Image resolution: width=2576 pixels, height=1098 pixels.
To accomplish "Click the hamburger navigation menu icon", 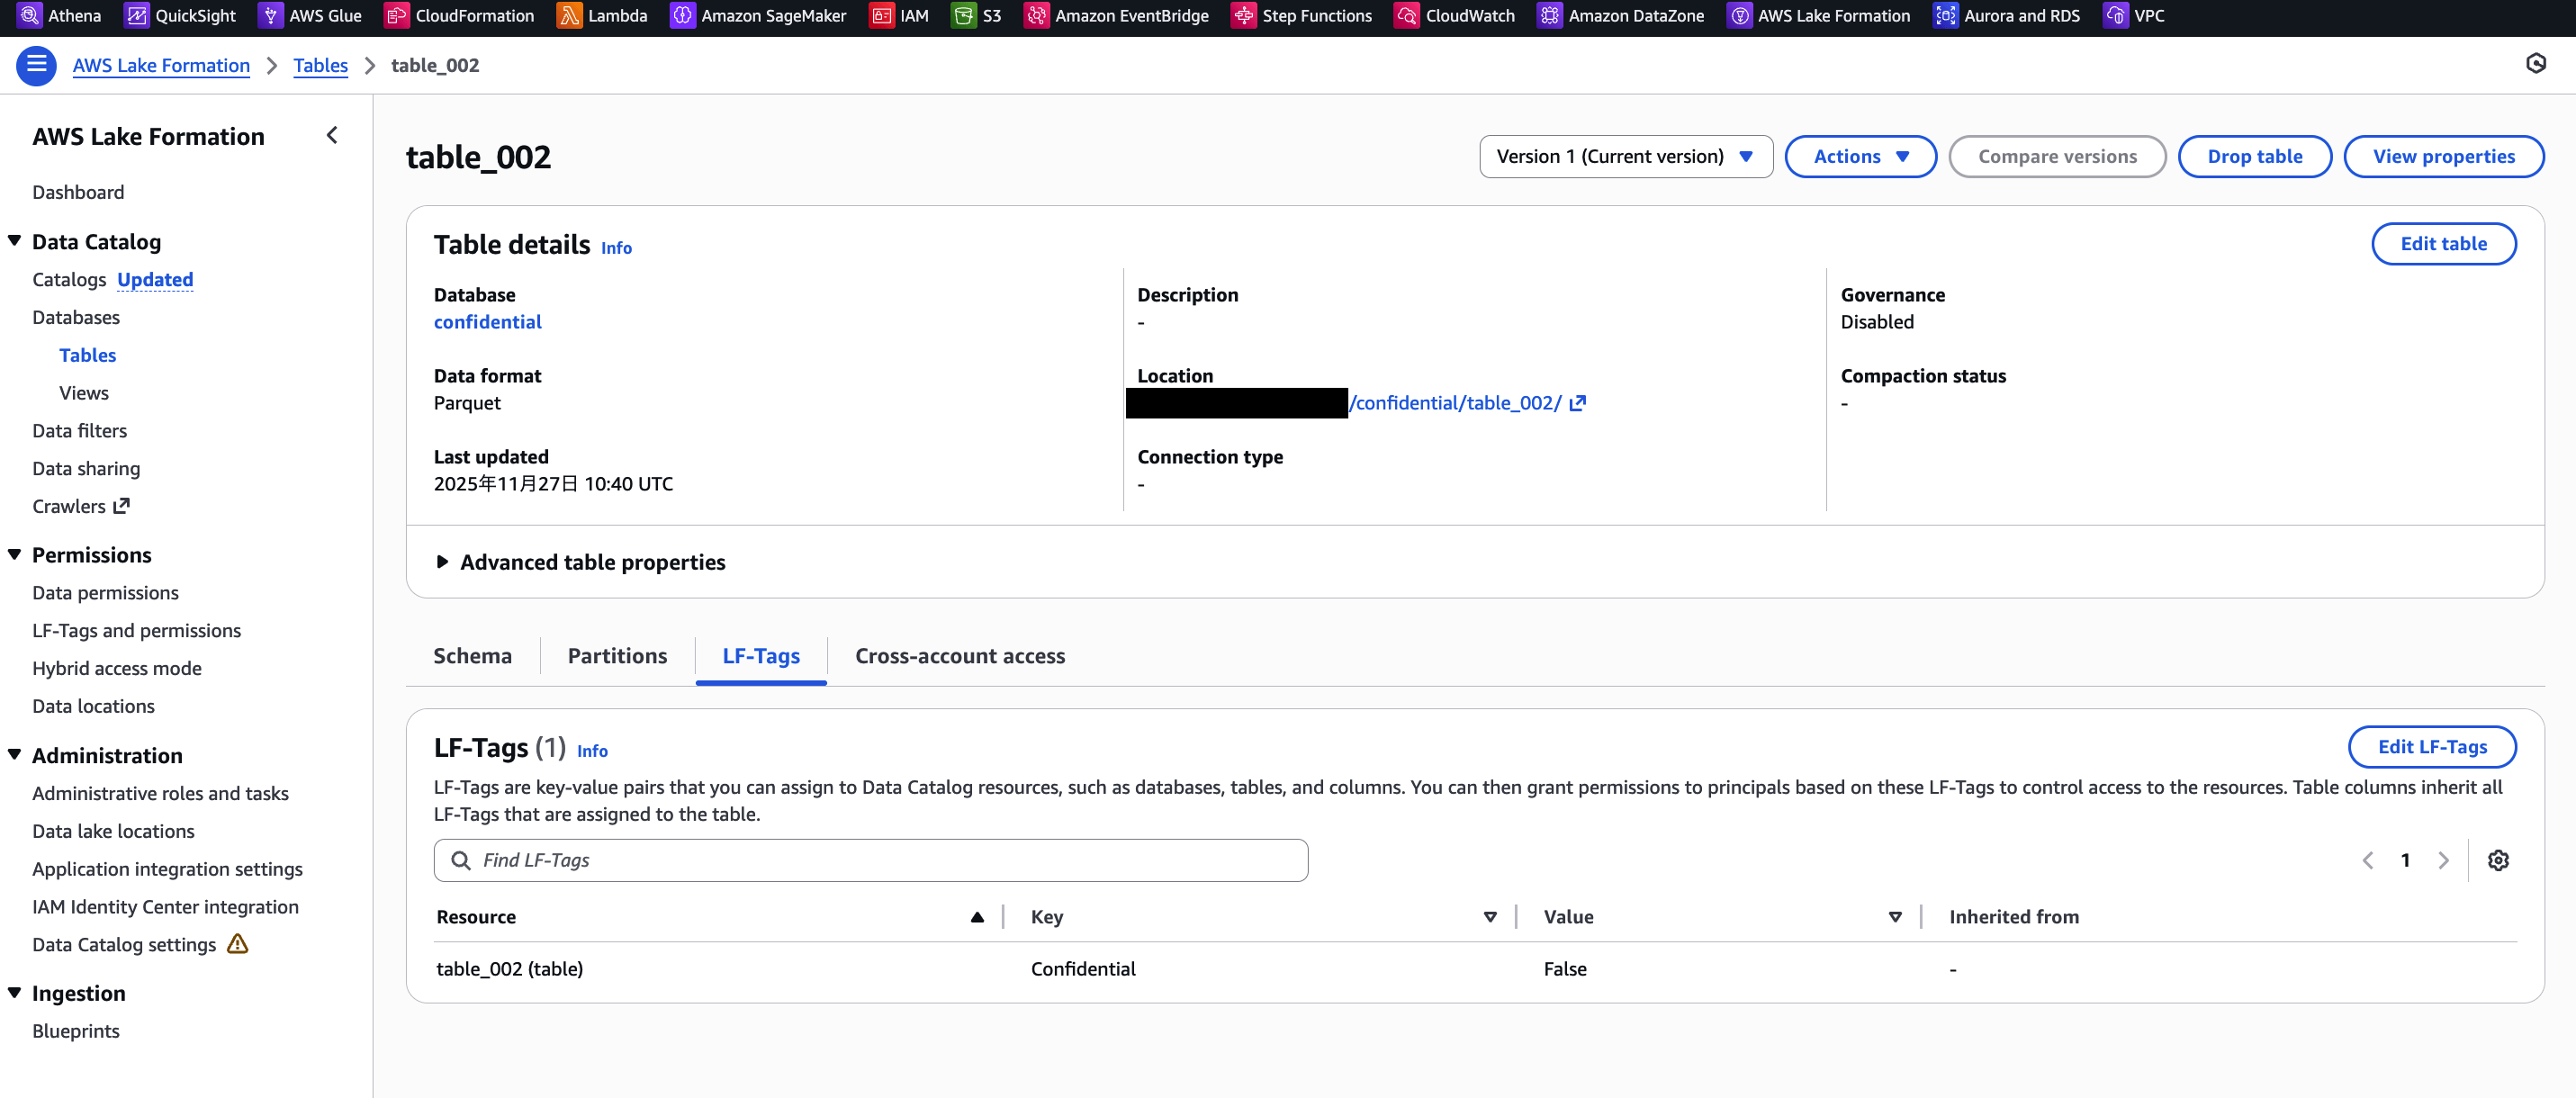I will coord(37,66).
